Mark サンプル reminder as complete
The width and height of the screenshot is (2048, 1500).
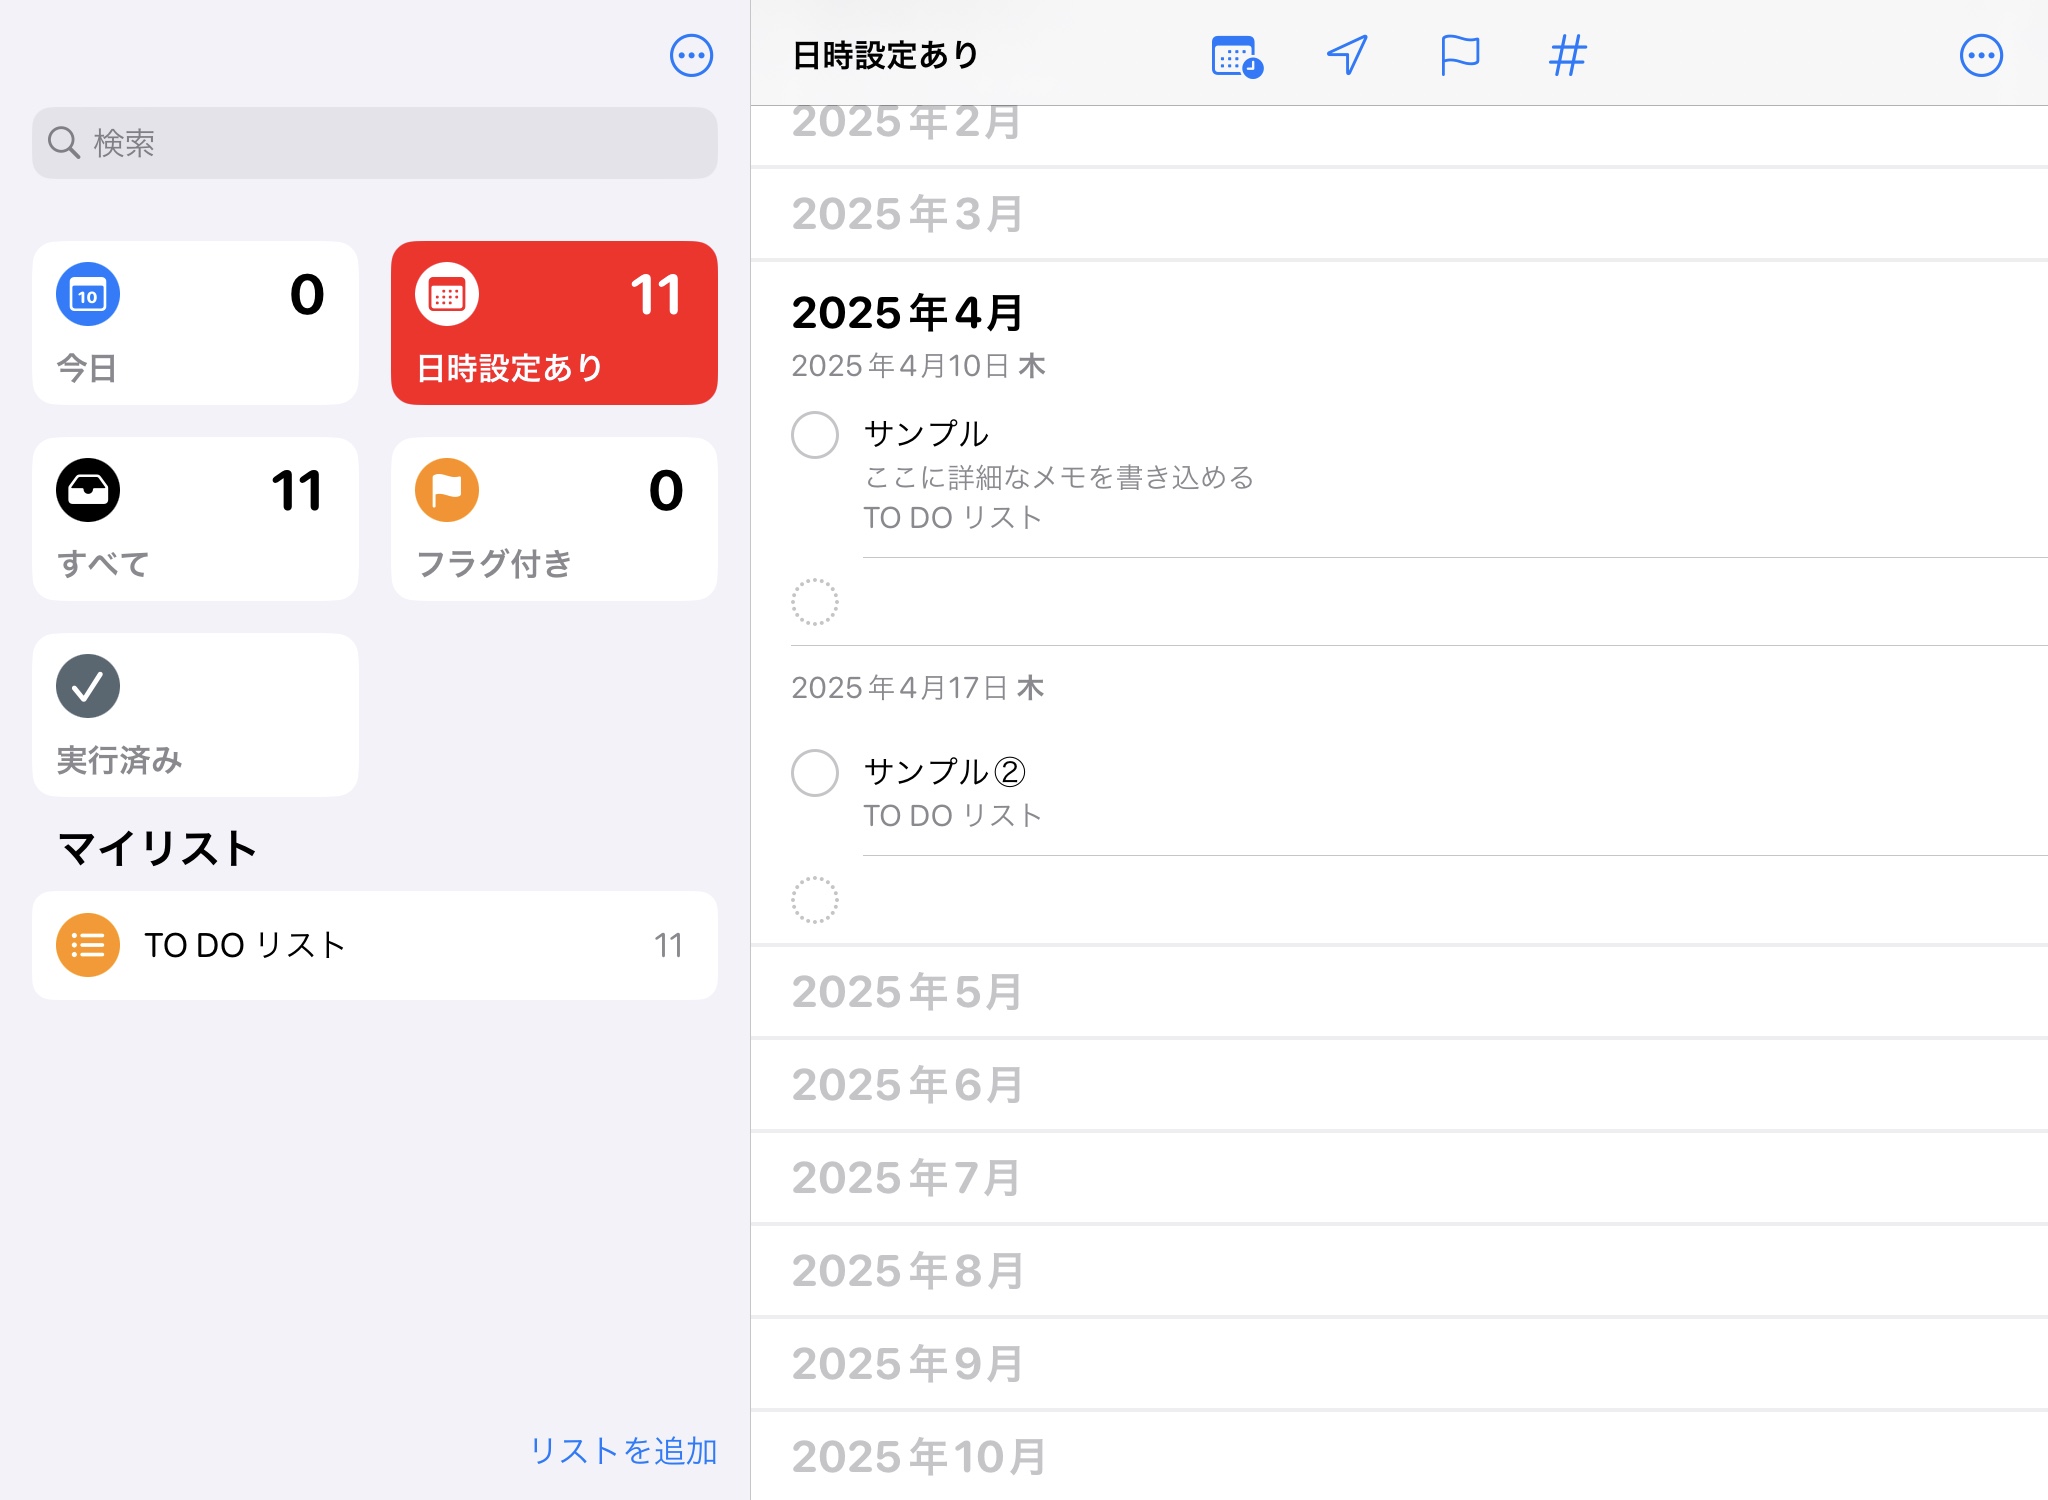(815, 435)
